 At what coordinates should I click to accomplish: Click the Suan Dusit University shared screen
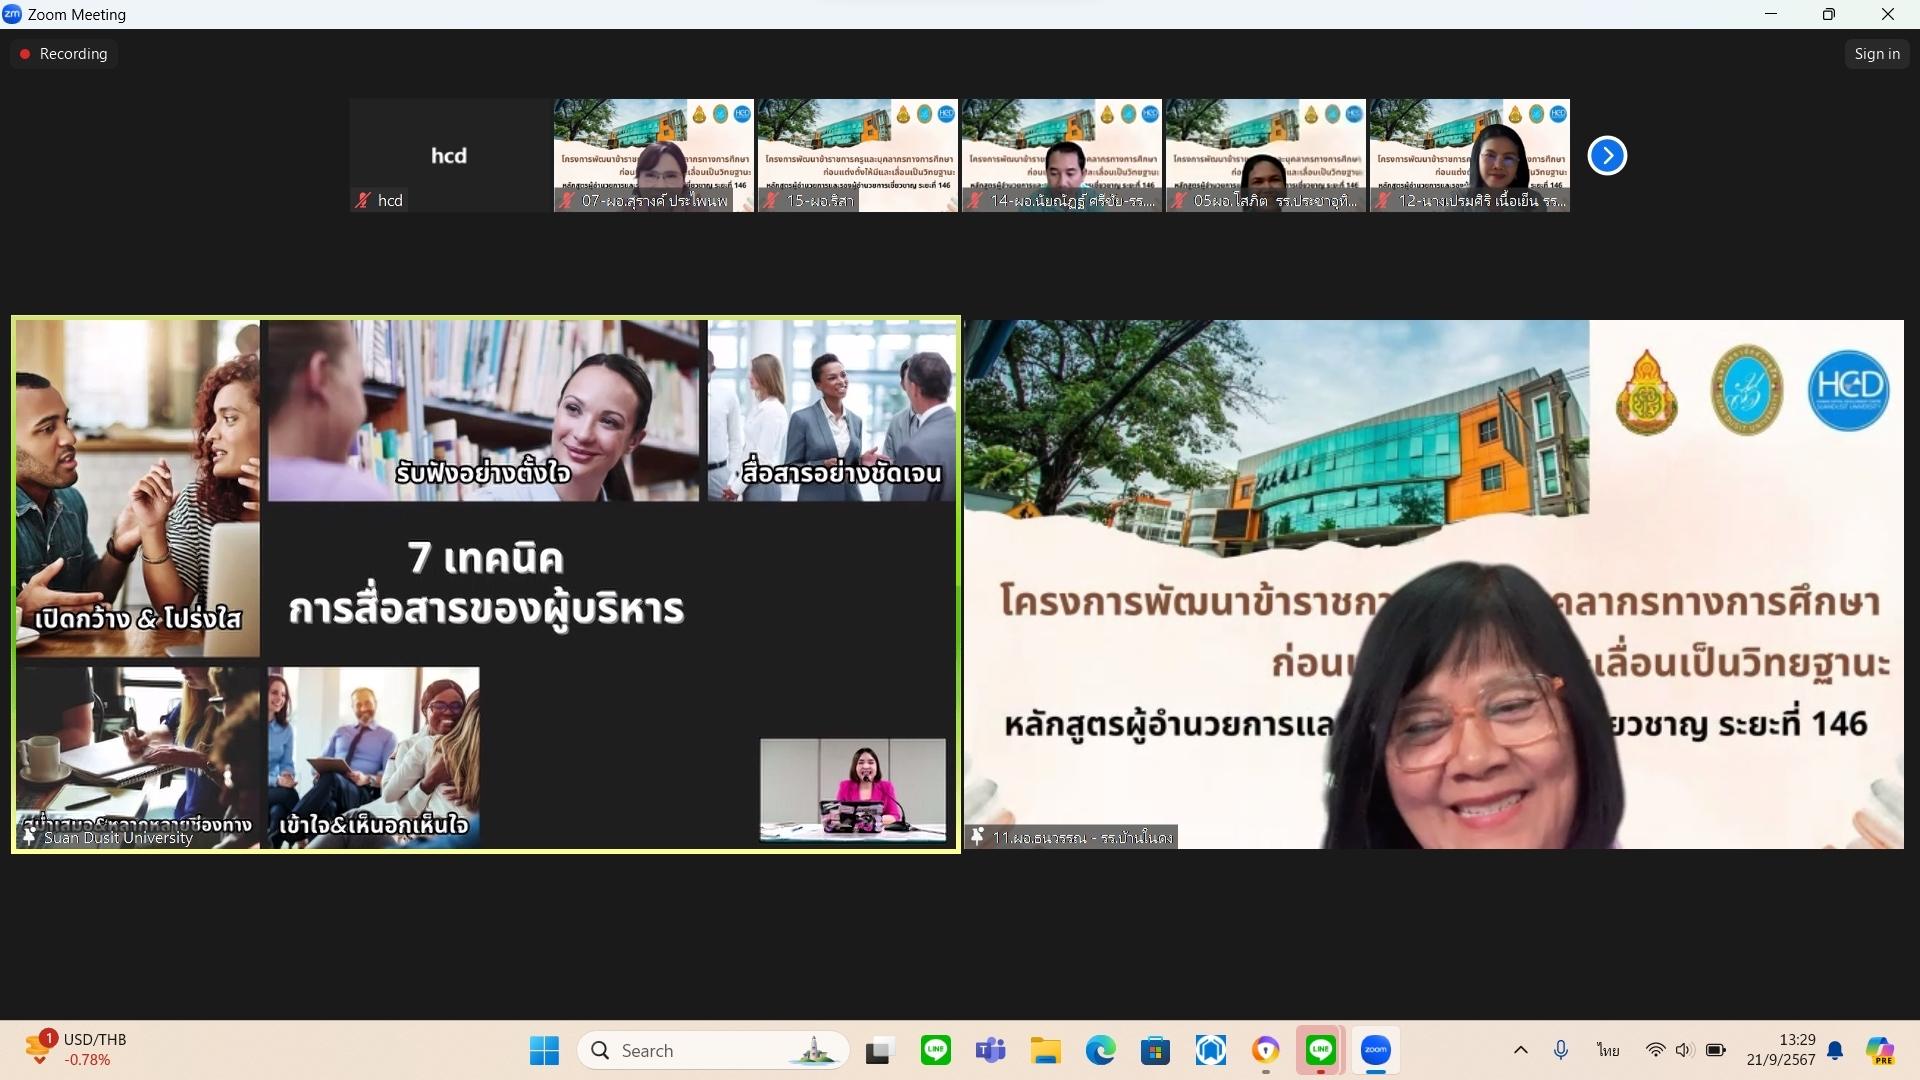click(486, 584)
